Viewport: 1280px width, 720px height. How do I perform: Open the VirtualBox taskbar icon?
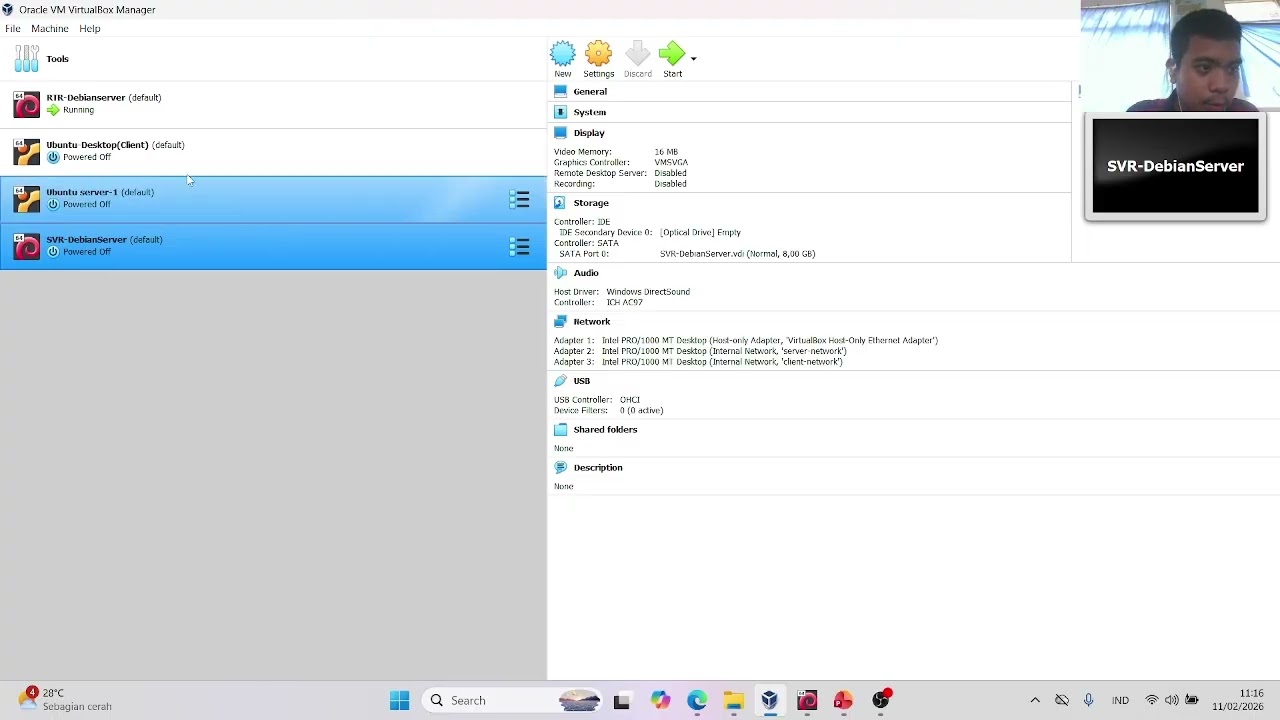tap(769, 701)
